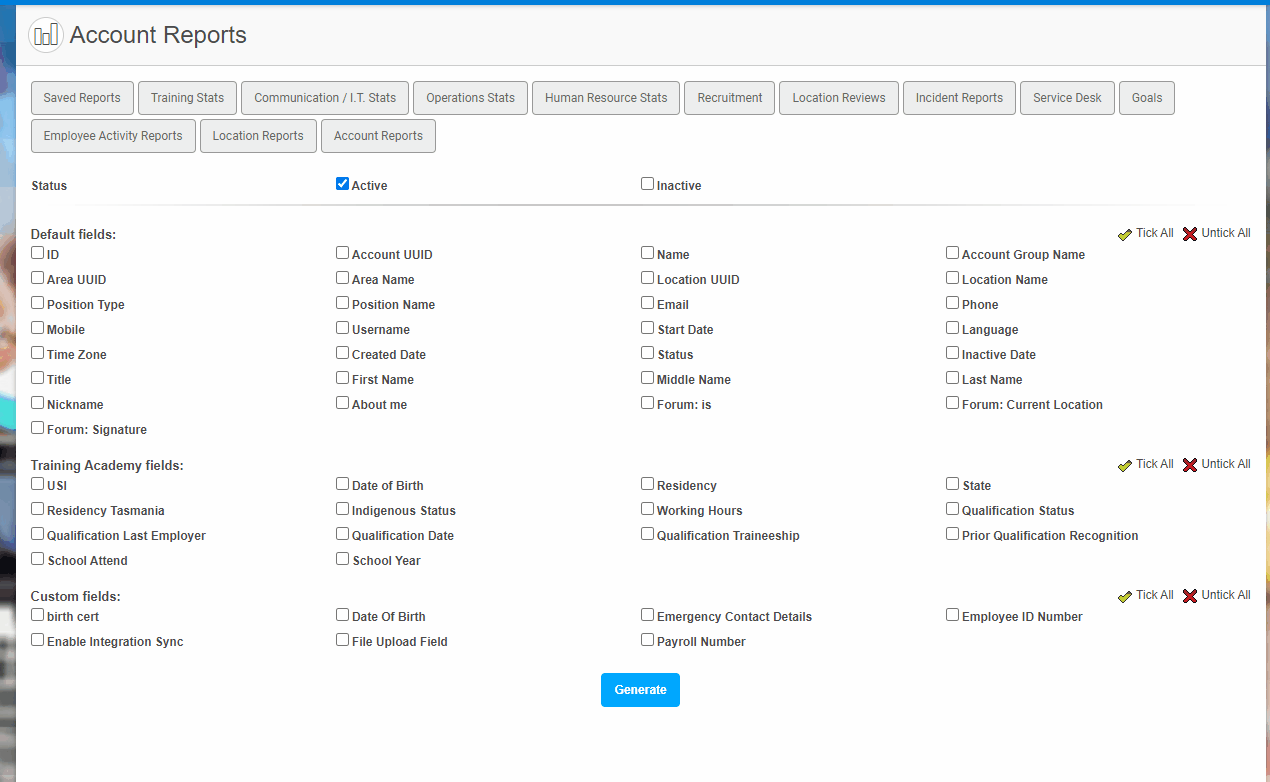Tick the Qualification Status checkbox
Screen dimensions: 1270x782
tap(952, 508)
